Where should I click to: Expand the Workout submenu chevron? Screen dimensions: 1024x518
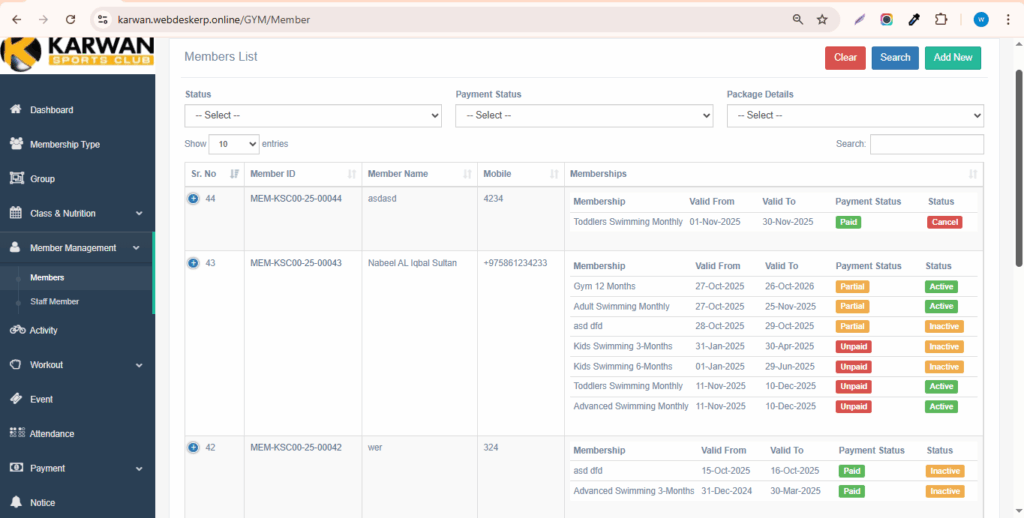coord(139,364)
